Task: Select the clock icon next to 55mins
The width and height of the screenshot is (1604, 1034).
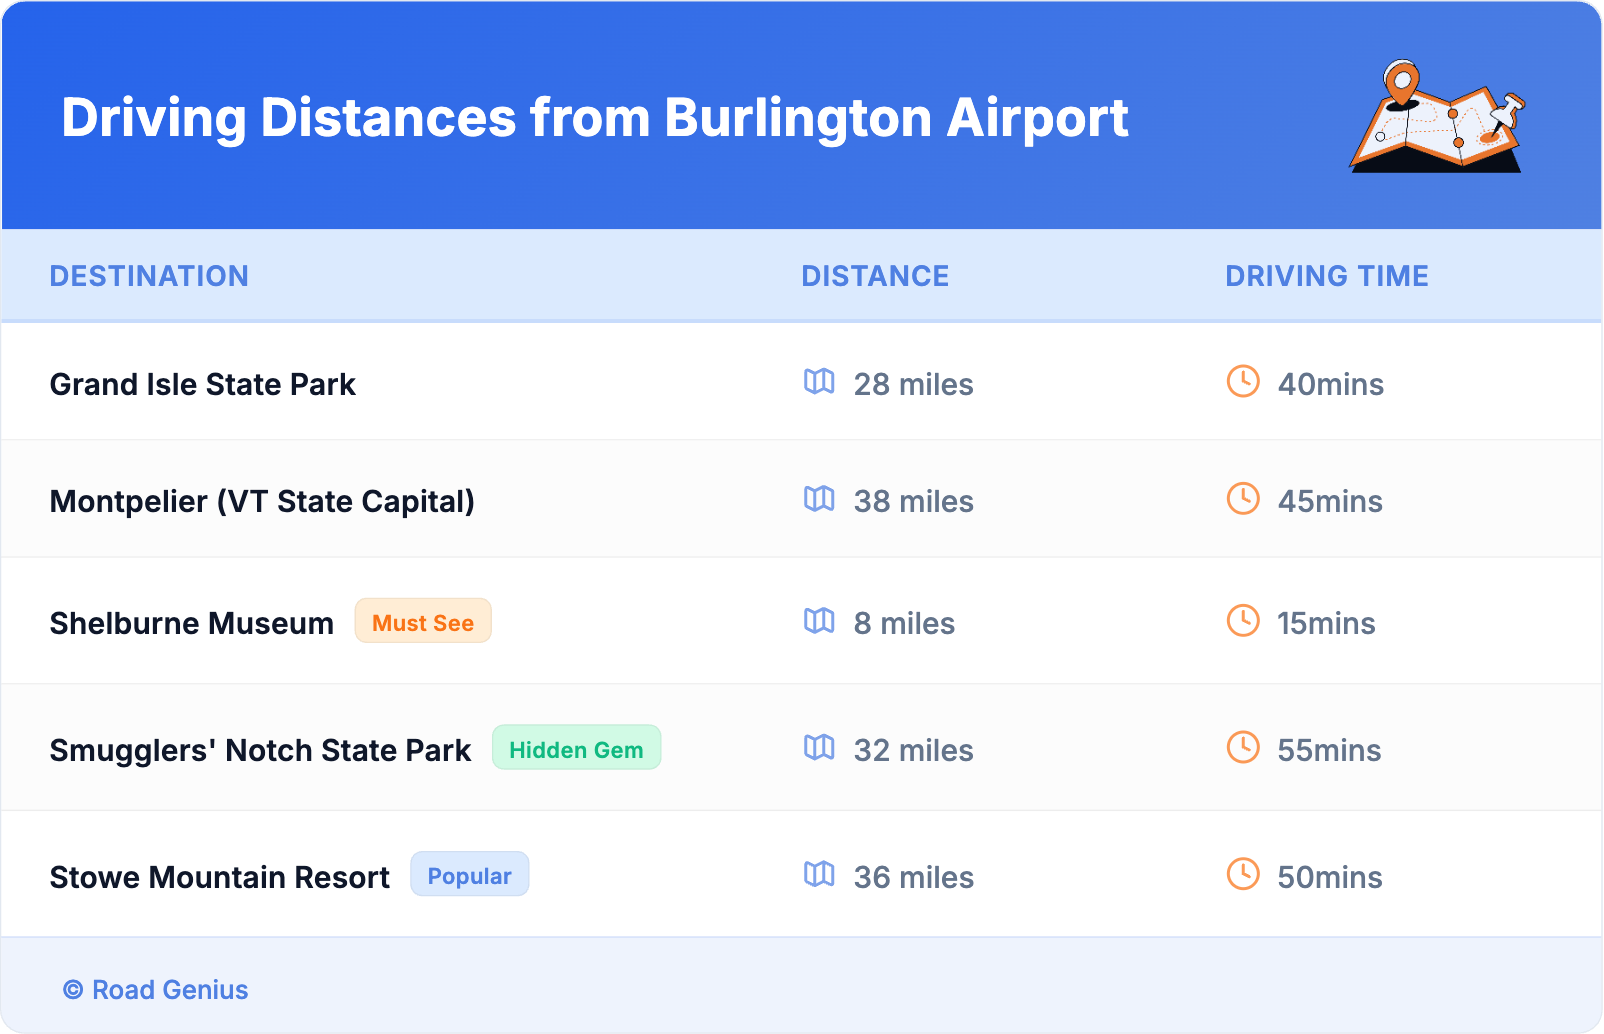Action: [x=1242, y=749]
